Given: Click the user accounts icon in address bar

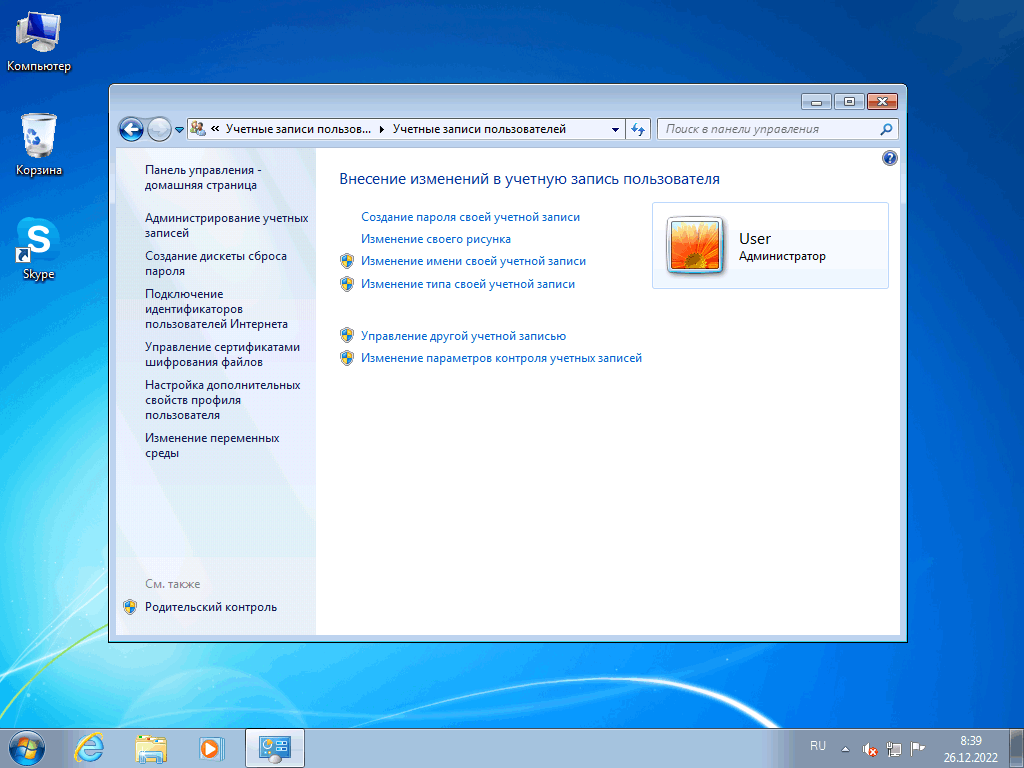Looking at the screenshot, I should 198,129.
